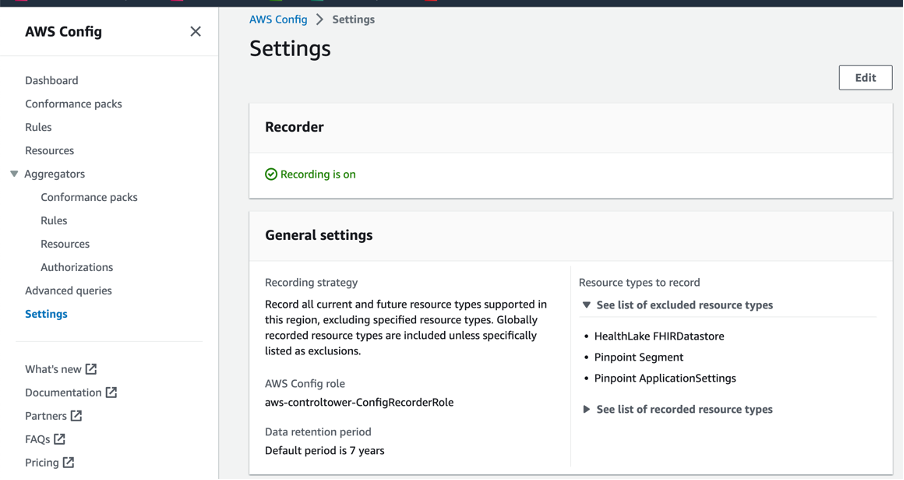
Task: Click the Resource types to record label
Action: click(639, 282)
